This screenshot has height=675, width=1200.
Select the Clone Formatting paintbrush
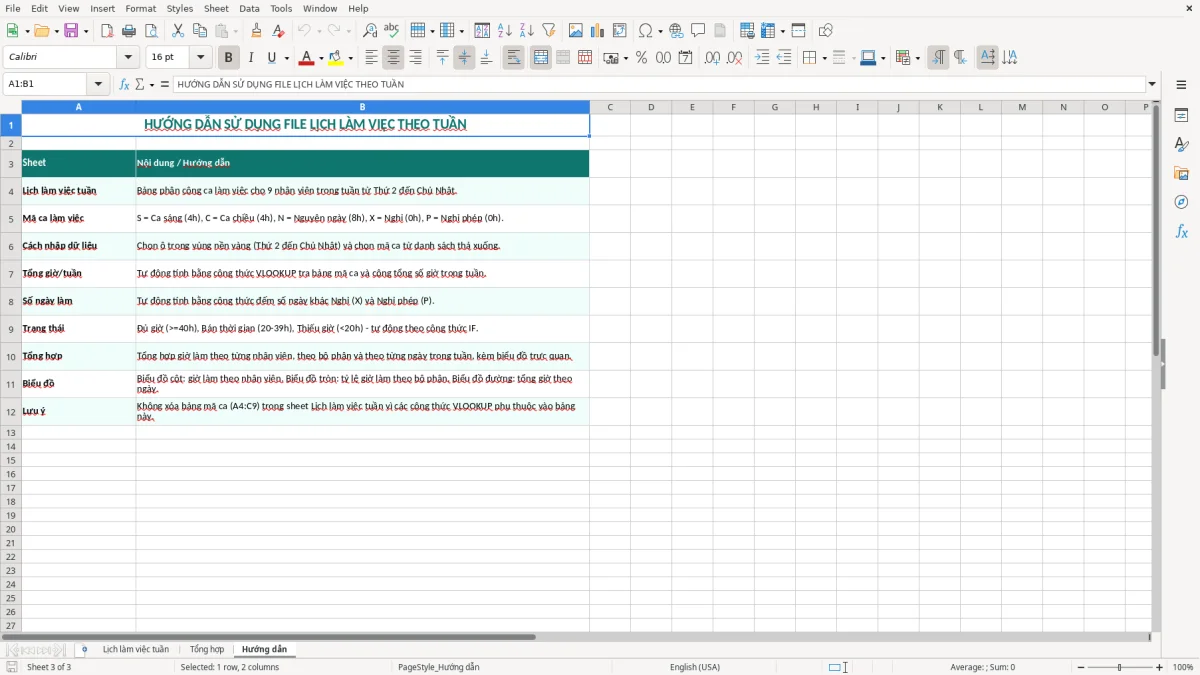click(257, 31)
